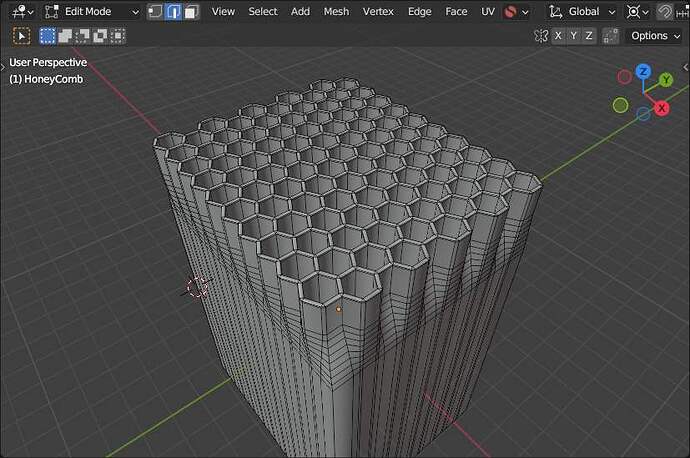Toggle Y axis mirror
The width and height of the screenshot is (690, 458).
click(x=573, y=36)
